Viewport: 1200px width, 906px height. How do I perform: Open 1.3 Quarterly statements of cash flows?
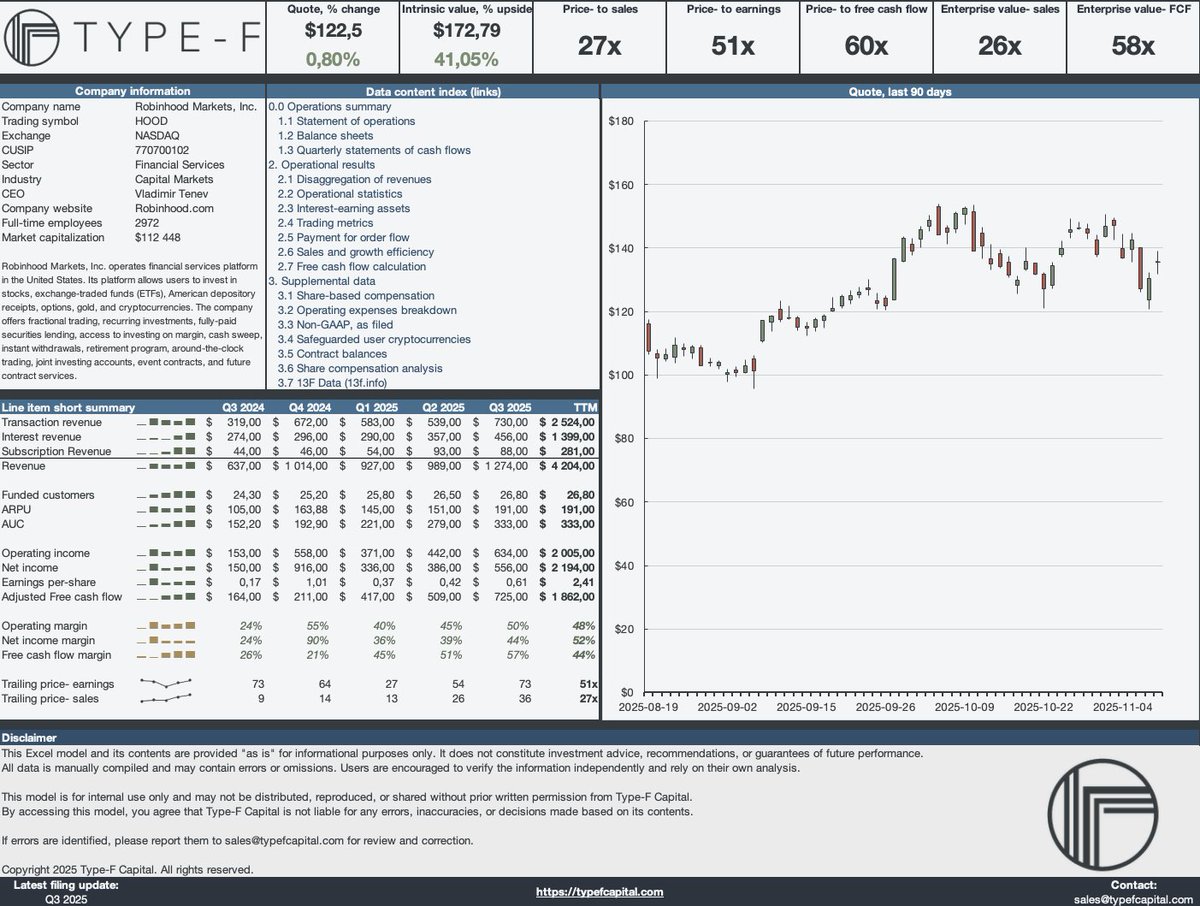tap(374, 150)
